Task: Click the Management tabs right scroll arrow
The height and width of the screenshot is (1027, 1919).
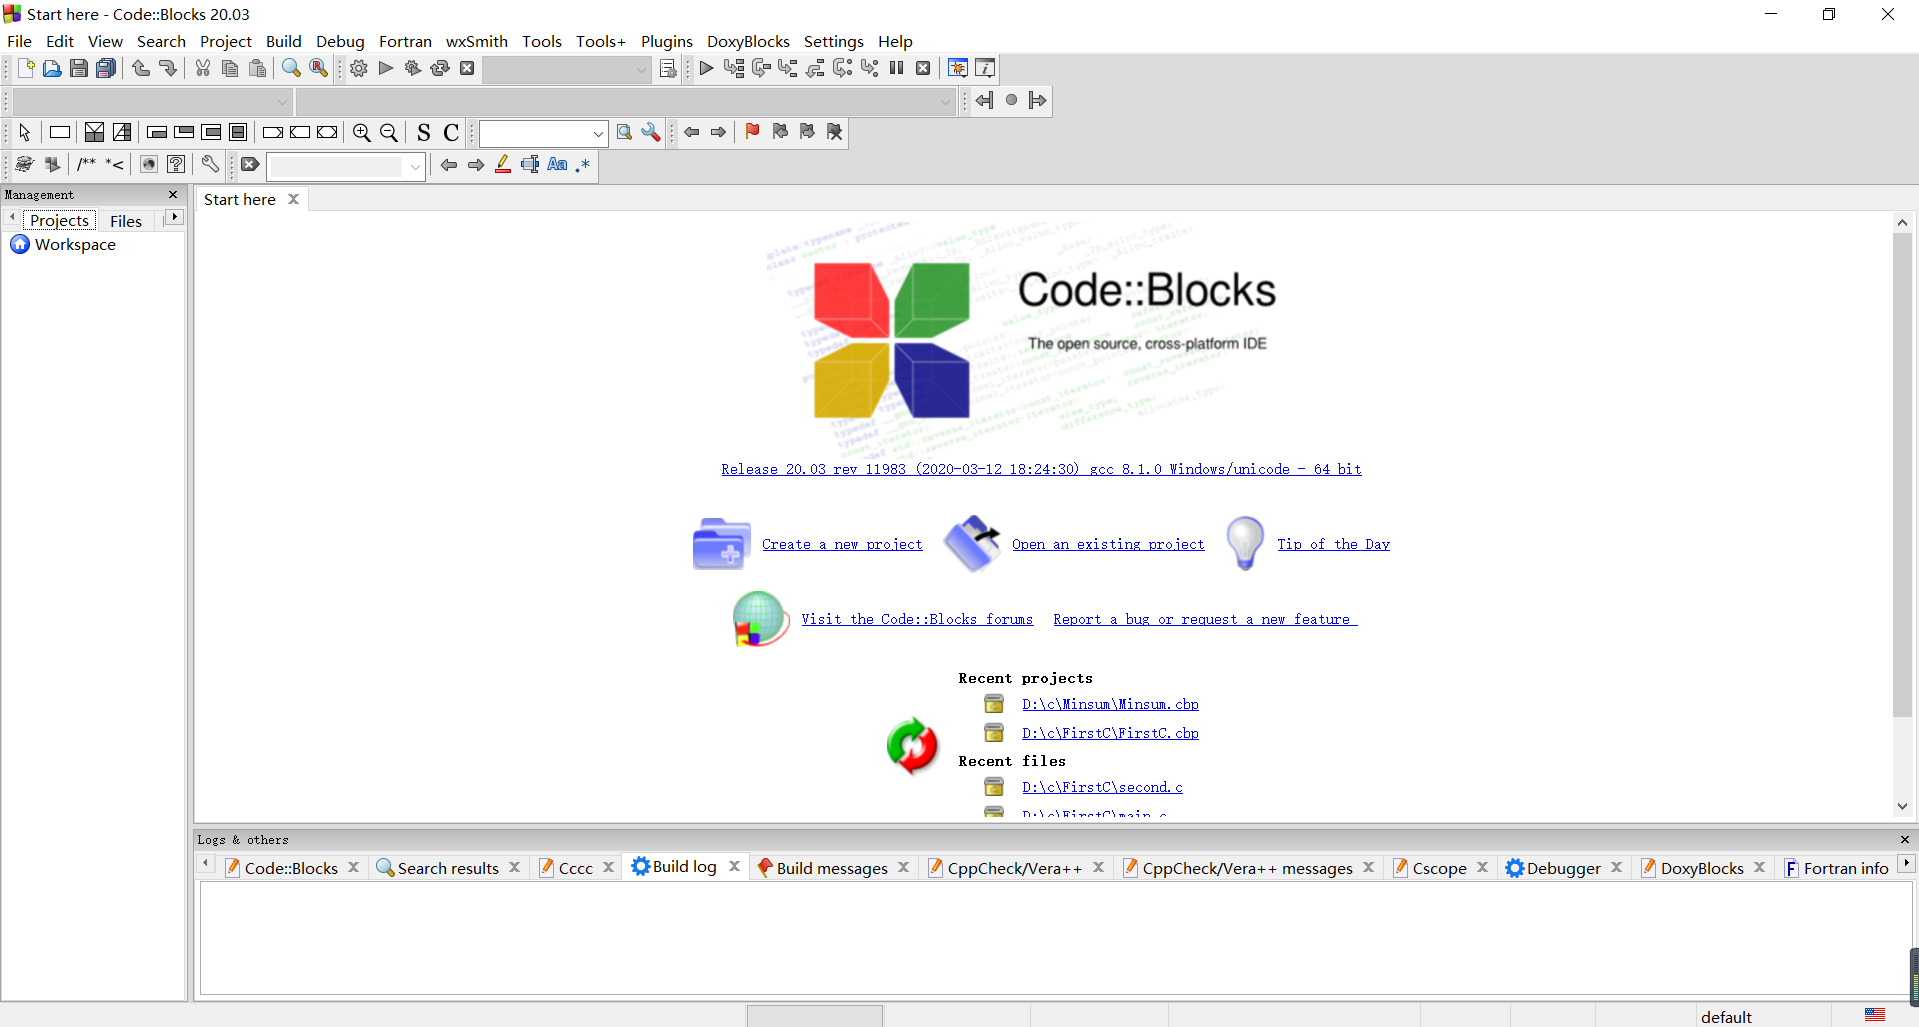Action: [174, 217]
